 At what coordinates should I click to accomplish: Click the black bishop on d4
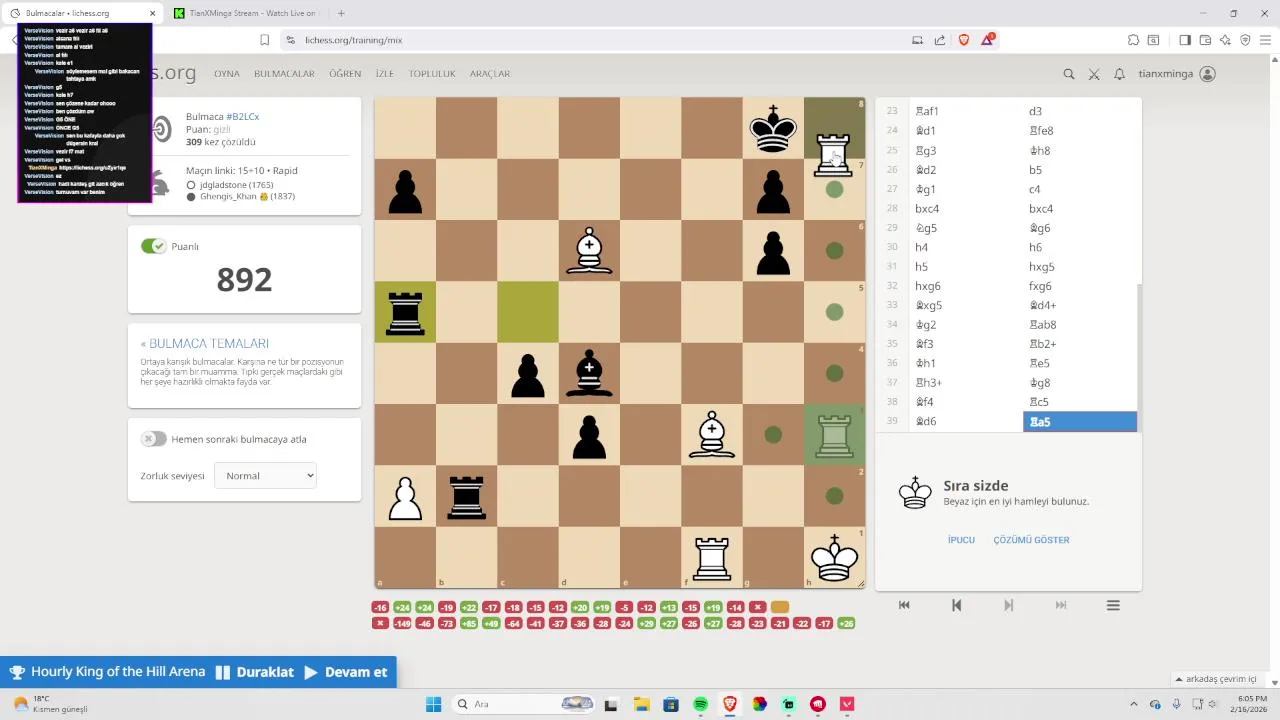589,373
